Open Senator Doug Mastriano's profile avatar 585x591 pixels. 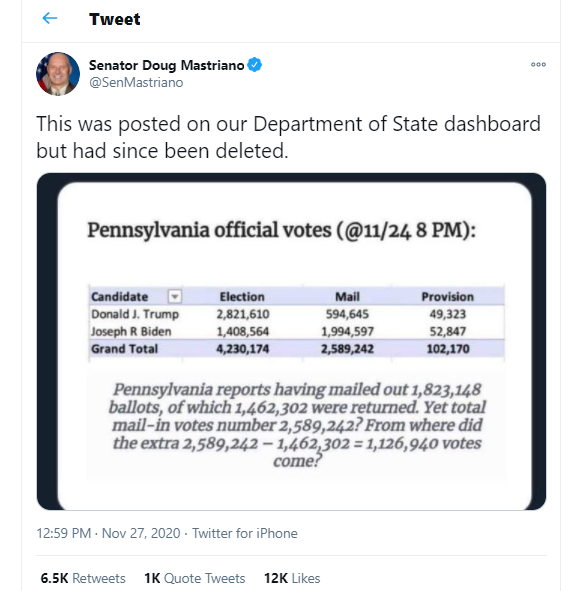(58, 73)
